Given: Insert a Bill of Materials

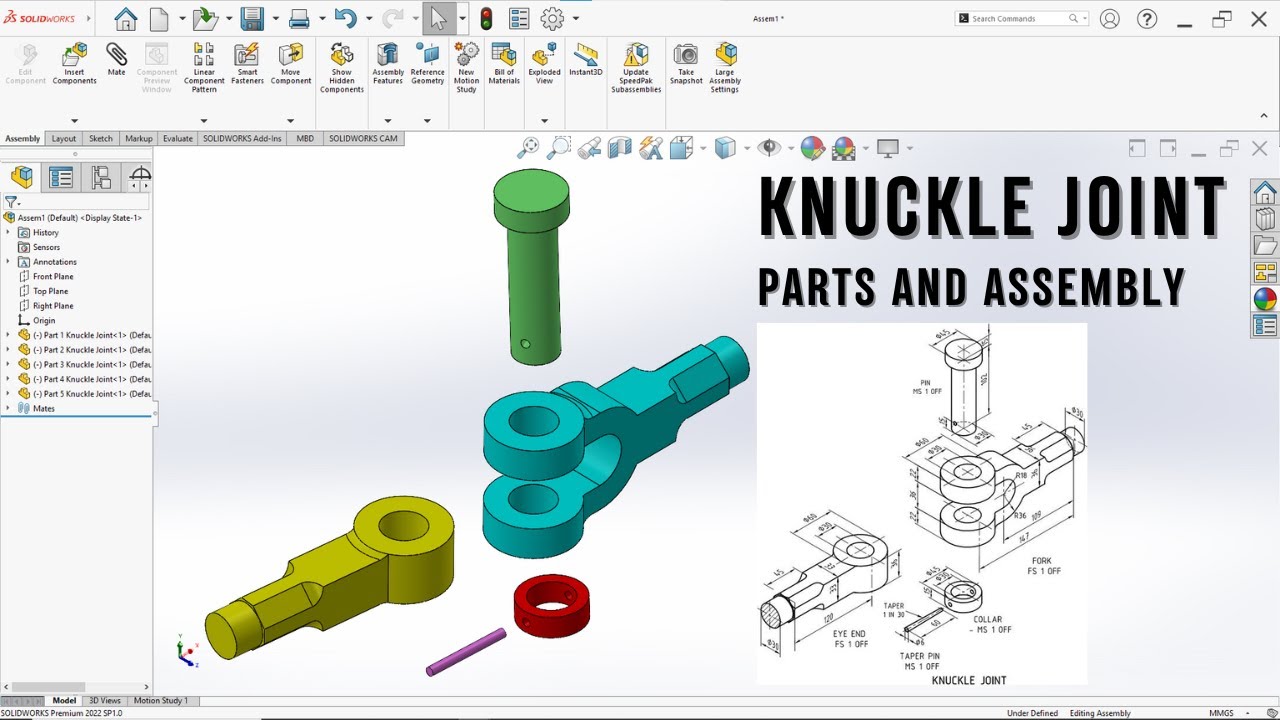Looking at the screenshot, I should [504, 64].
